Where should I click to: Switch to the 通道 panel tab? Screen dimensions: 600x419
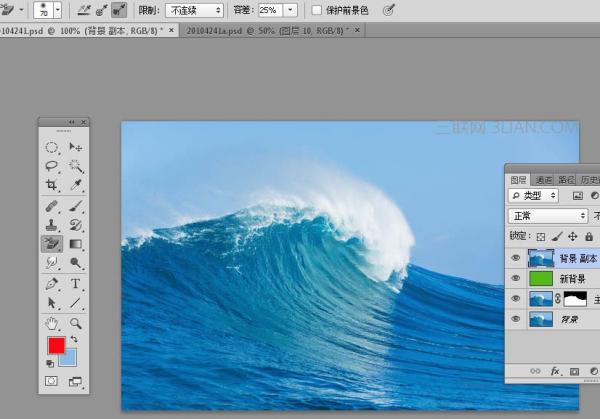point(543,180)
